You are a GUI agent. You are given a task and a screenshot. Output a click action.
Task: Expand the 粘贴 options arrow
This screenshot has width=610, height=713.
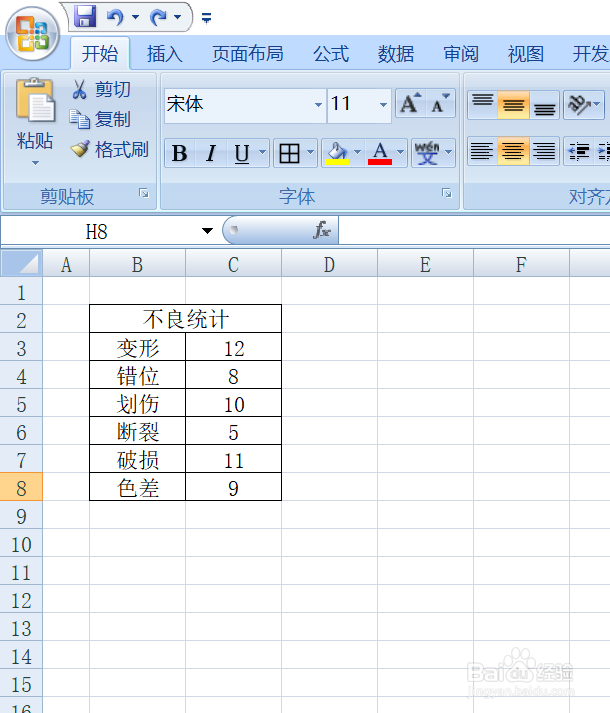(35, 163)
